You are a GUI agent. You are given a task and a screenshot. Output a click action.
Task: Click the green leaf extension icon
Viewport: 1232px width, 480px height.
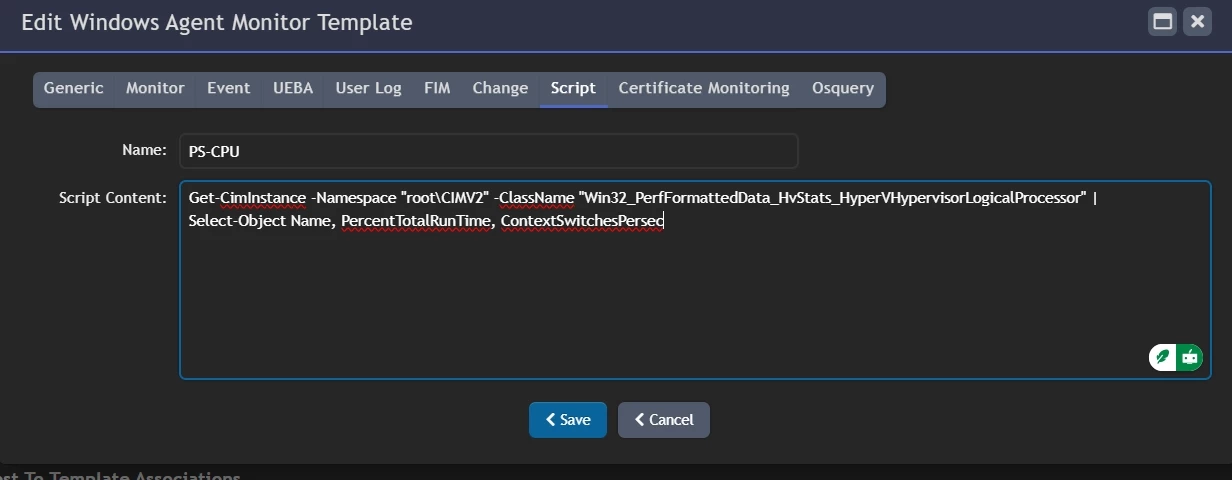point(1163,356)
